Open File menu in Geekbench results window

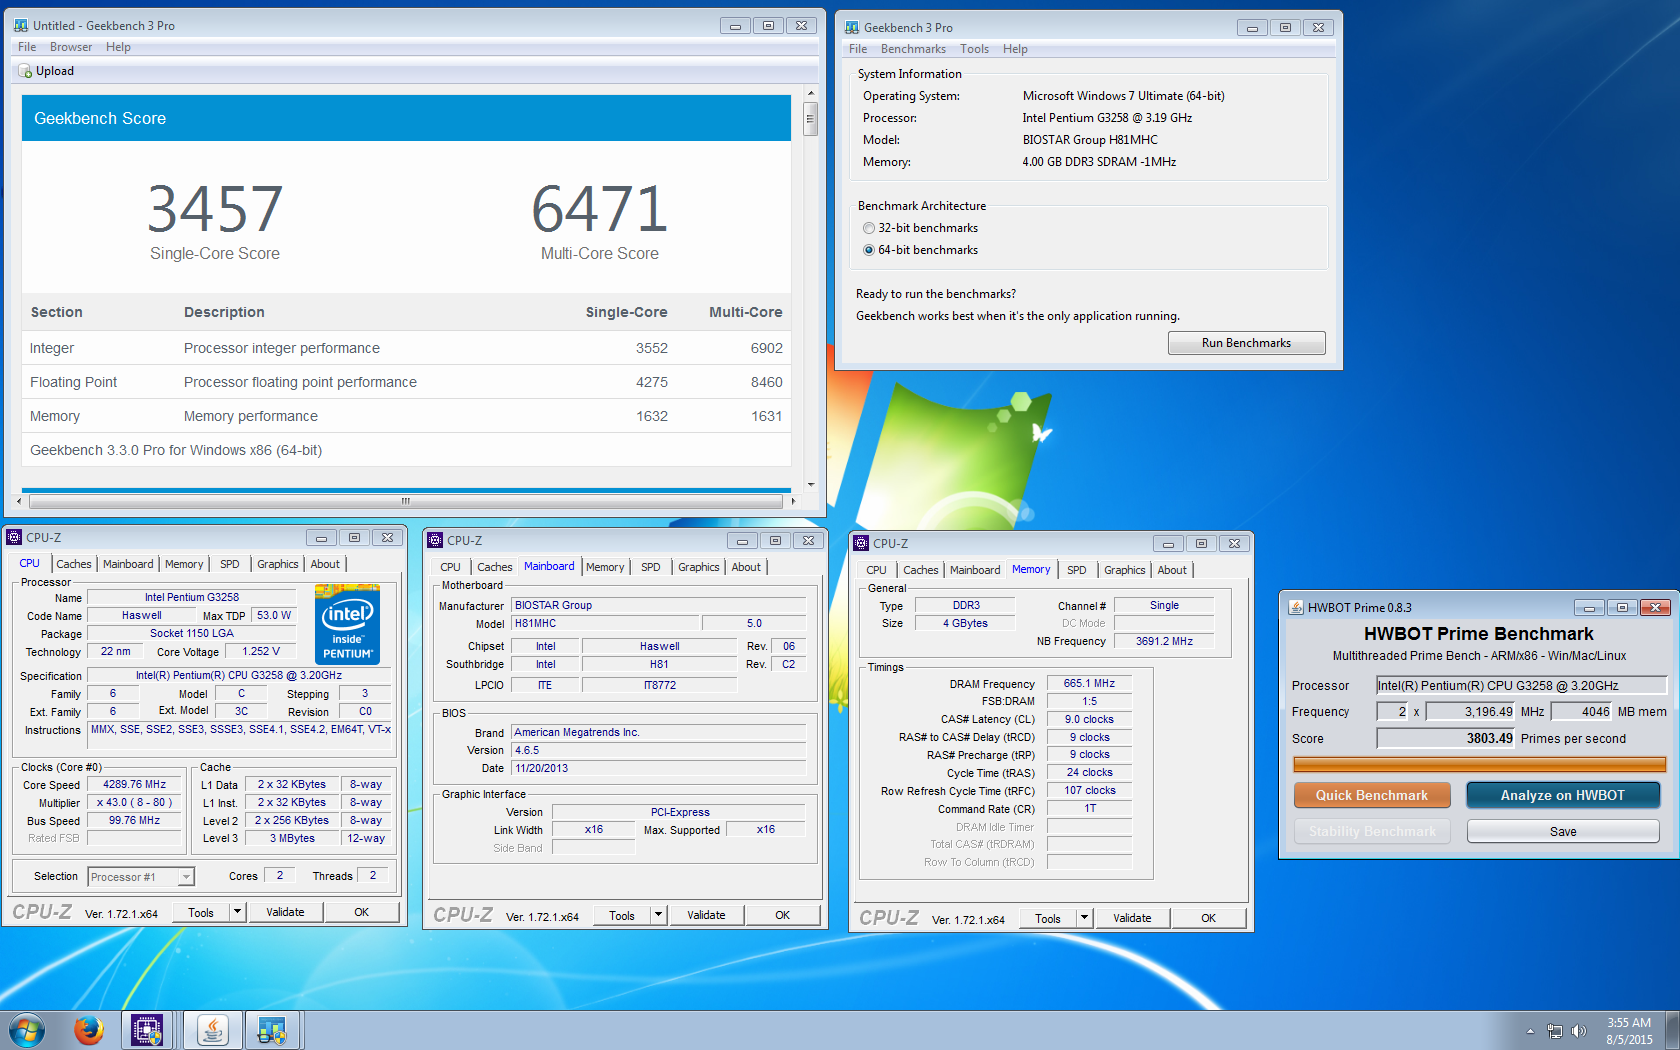pyautogui.click(x=27, y=47)
